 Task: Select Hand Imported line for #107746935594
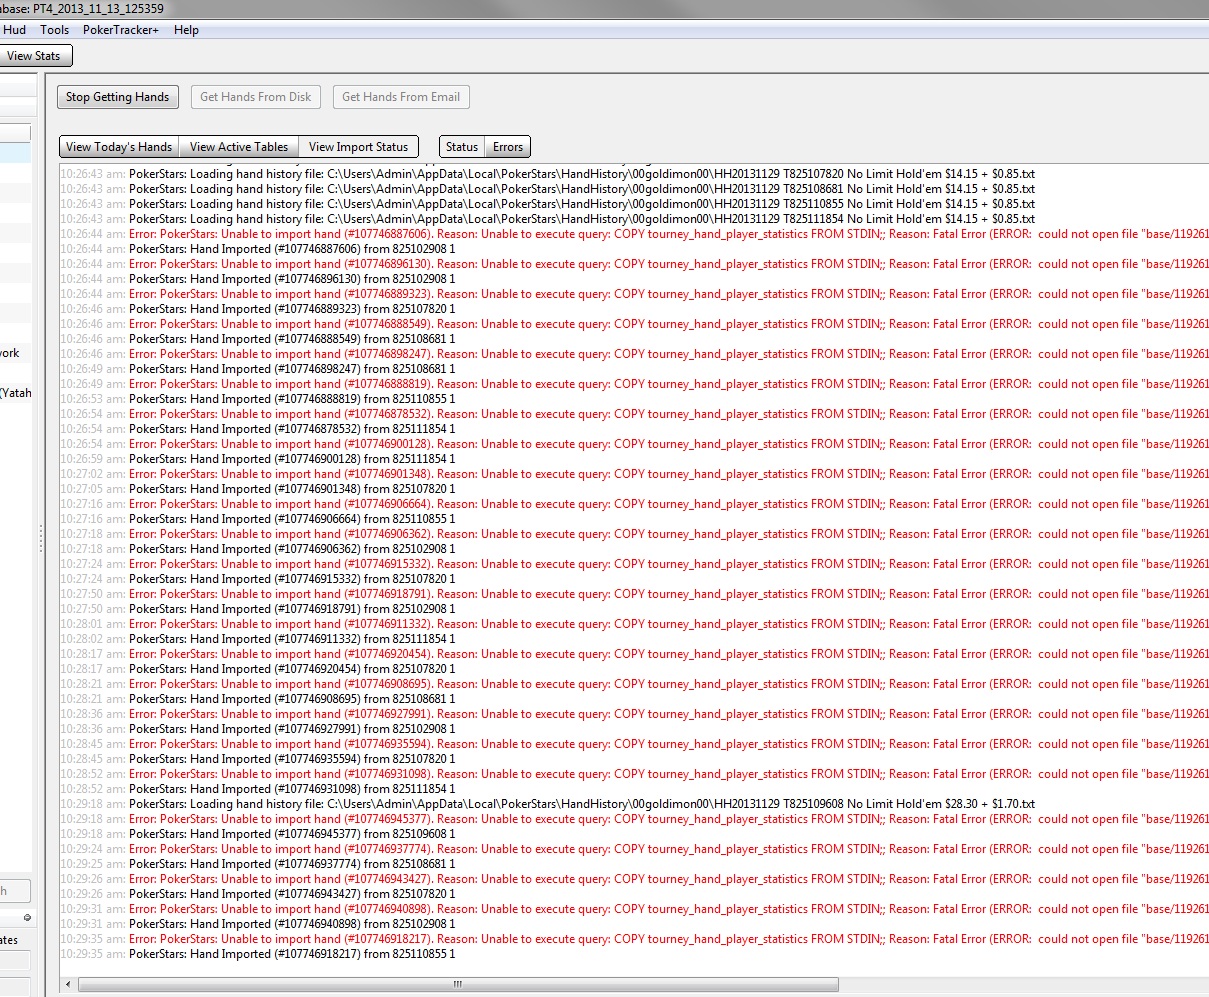pyautogui.click(x=258, y=759)
